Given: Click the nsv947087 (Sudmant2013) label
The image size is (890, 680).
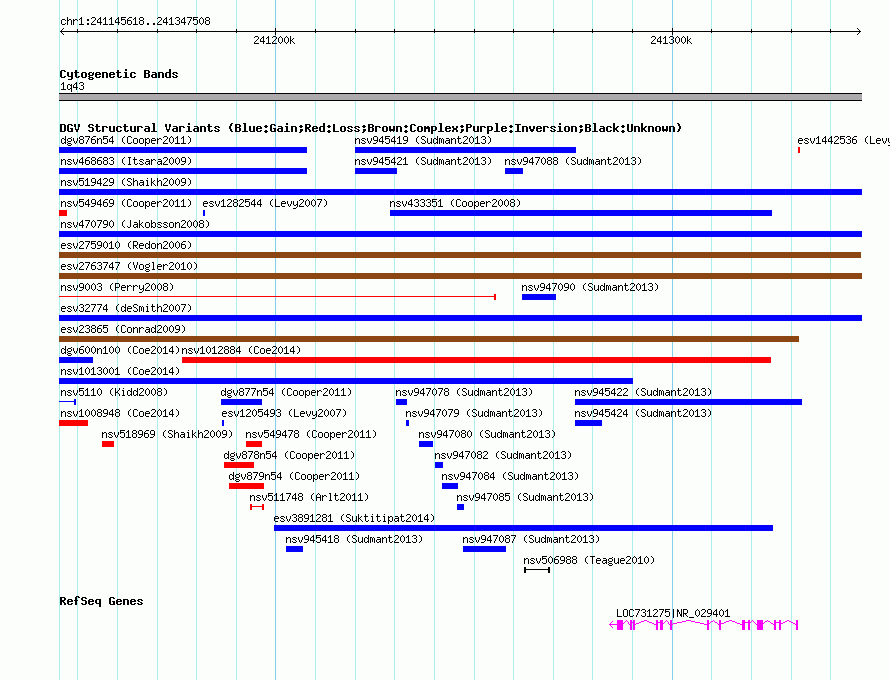Looking at the screenshot, I should (531, 539).
